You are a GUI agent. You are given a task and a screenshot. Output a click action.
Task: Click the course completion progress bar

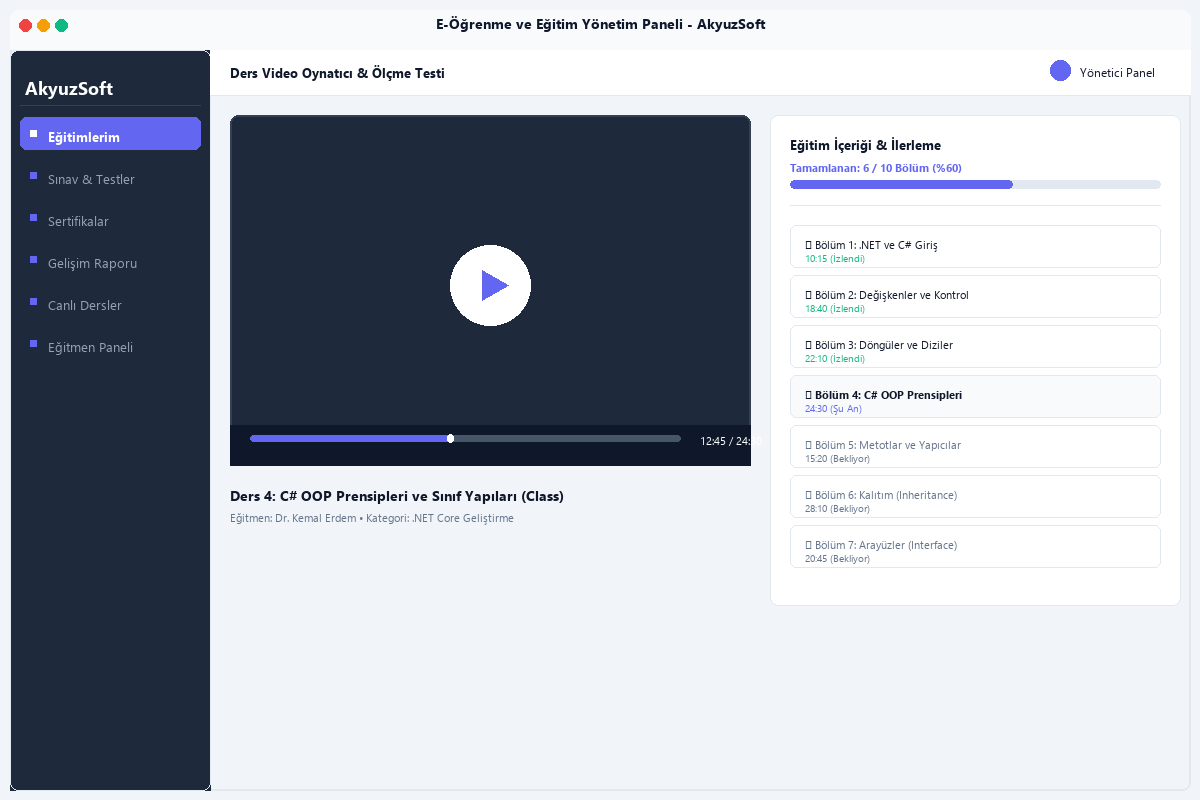click(975, 184)
